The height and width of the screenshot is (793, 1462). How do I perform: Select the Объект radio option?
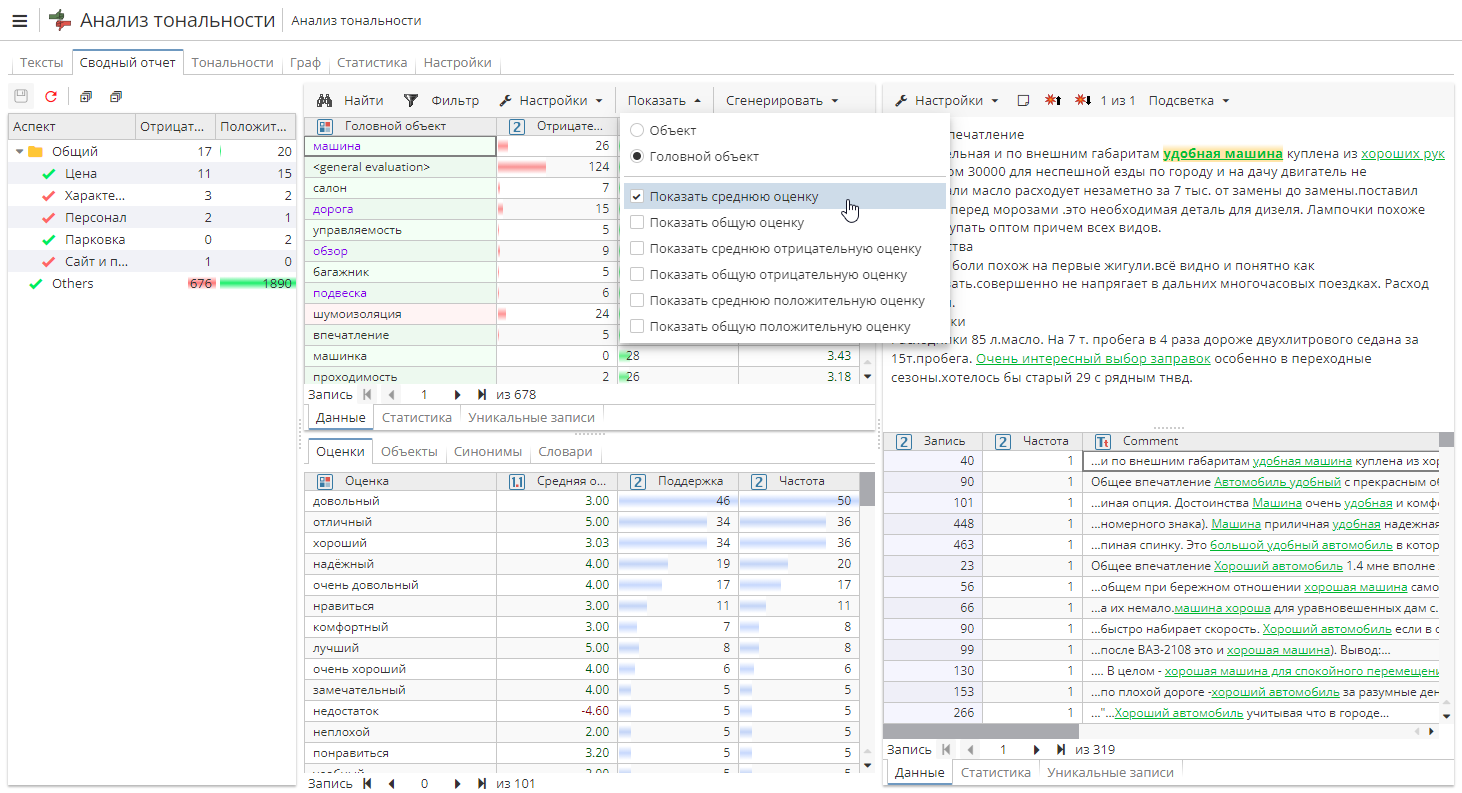[x=637, y=130]
